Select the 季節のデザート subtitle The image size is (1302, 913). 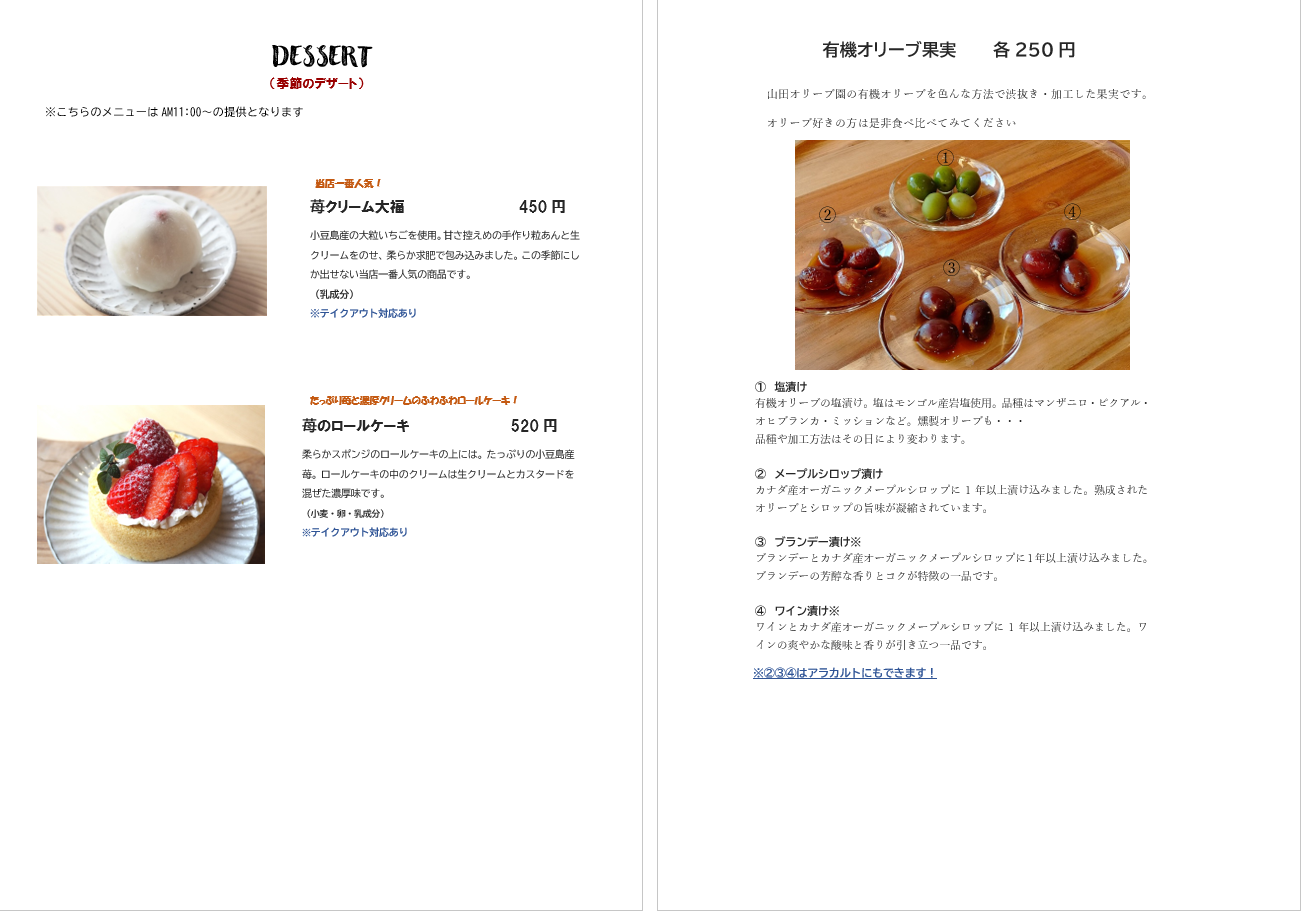pyautogui.click(x=316, y=83)
